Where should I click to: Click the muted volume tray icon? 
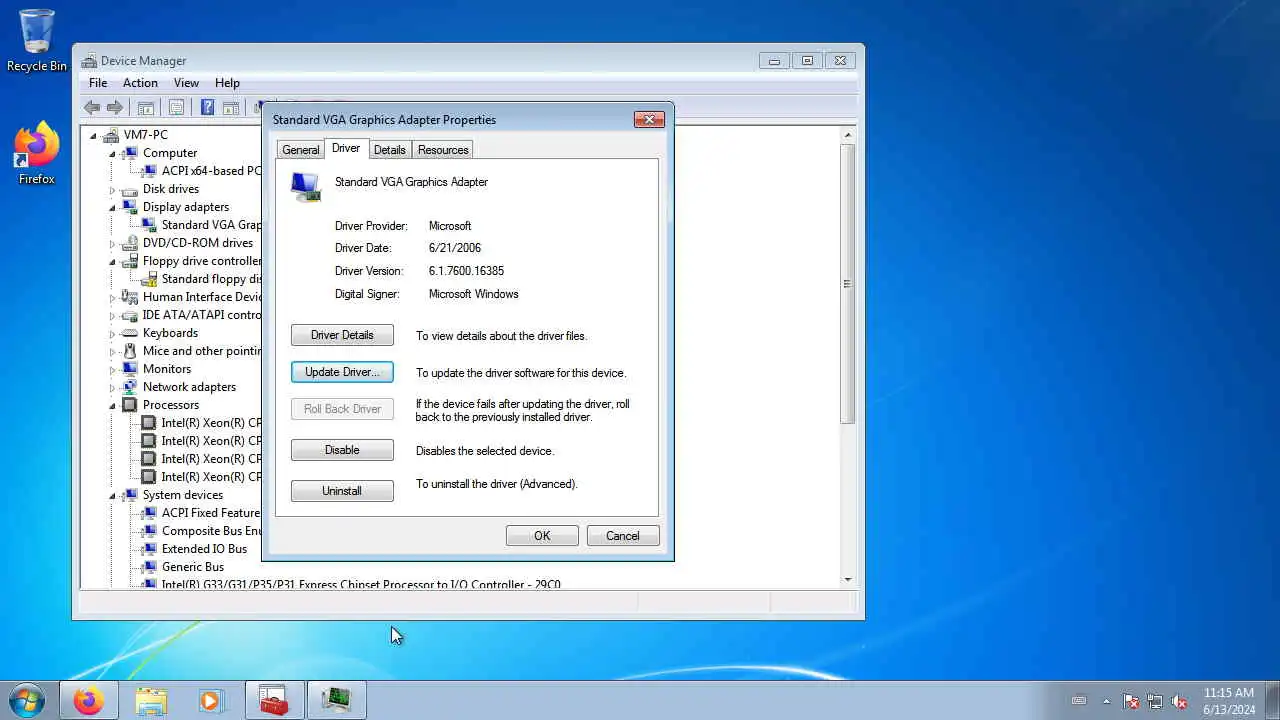click(1179, 701)
